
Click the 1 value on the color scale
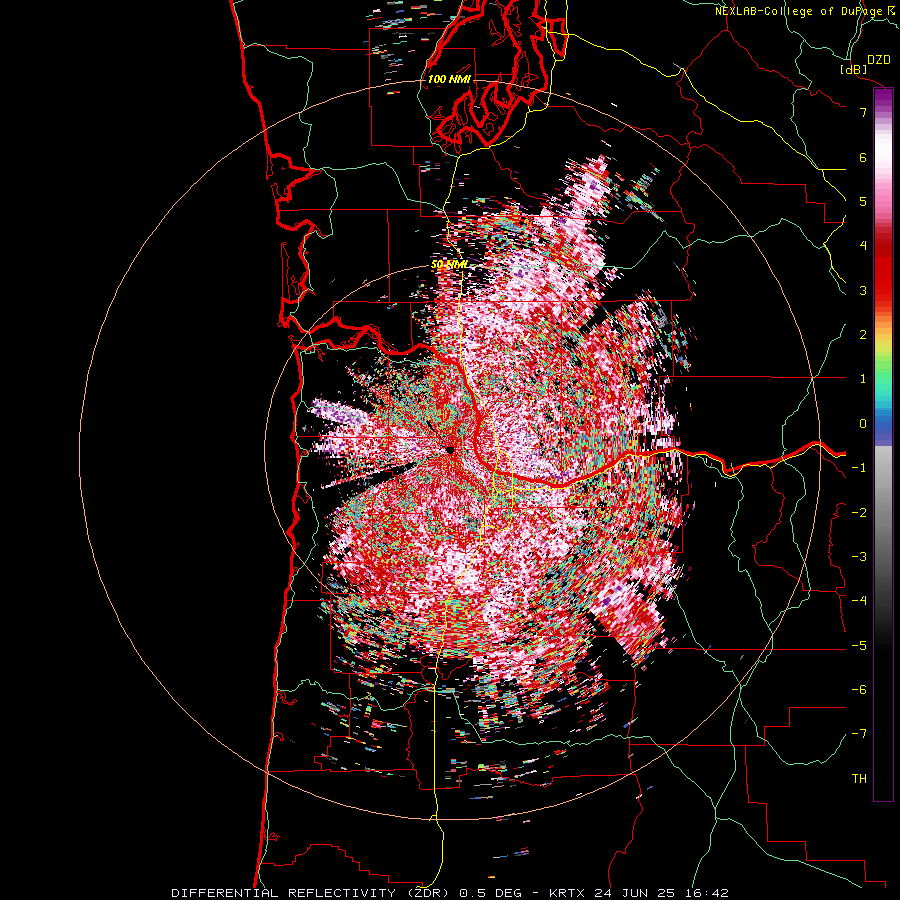tap(863, 379)
